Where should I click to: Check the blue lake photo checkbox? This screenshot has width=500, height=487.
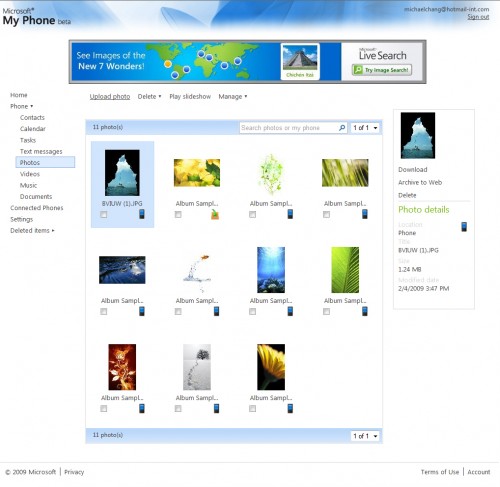tap(104, 311)
